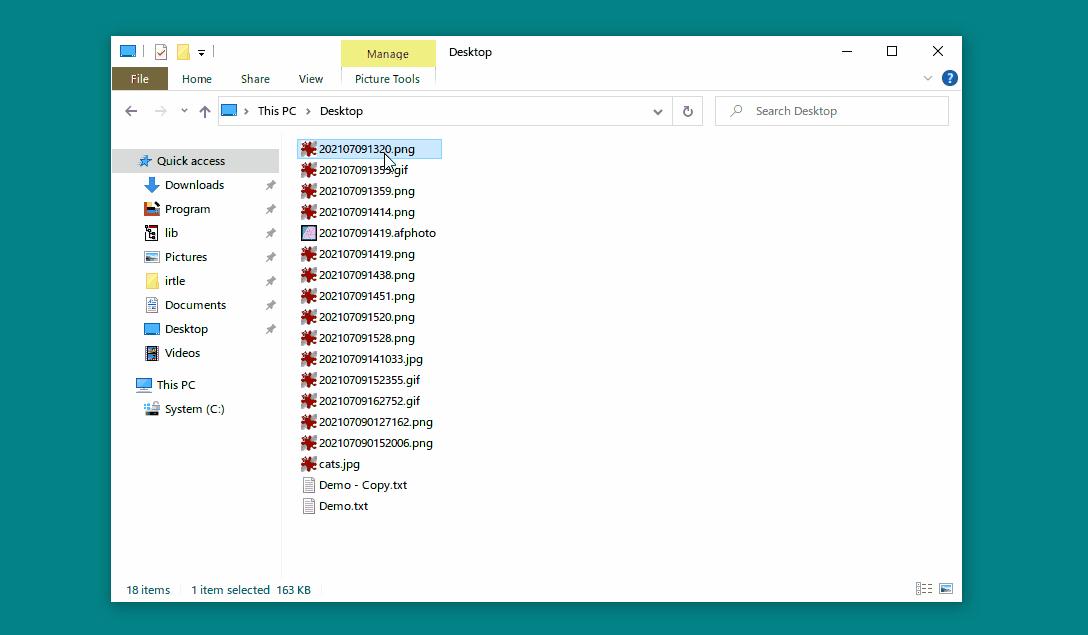Minimize the Desktop Explorer window
The width and height of the screenshot is (1088, 635).
pyautogui.click(x=847, y=51)
